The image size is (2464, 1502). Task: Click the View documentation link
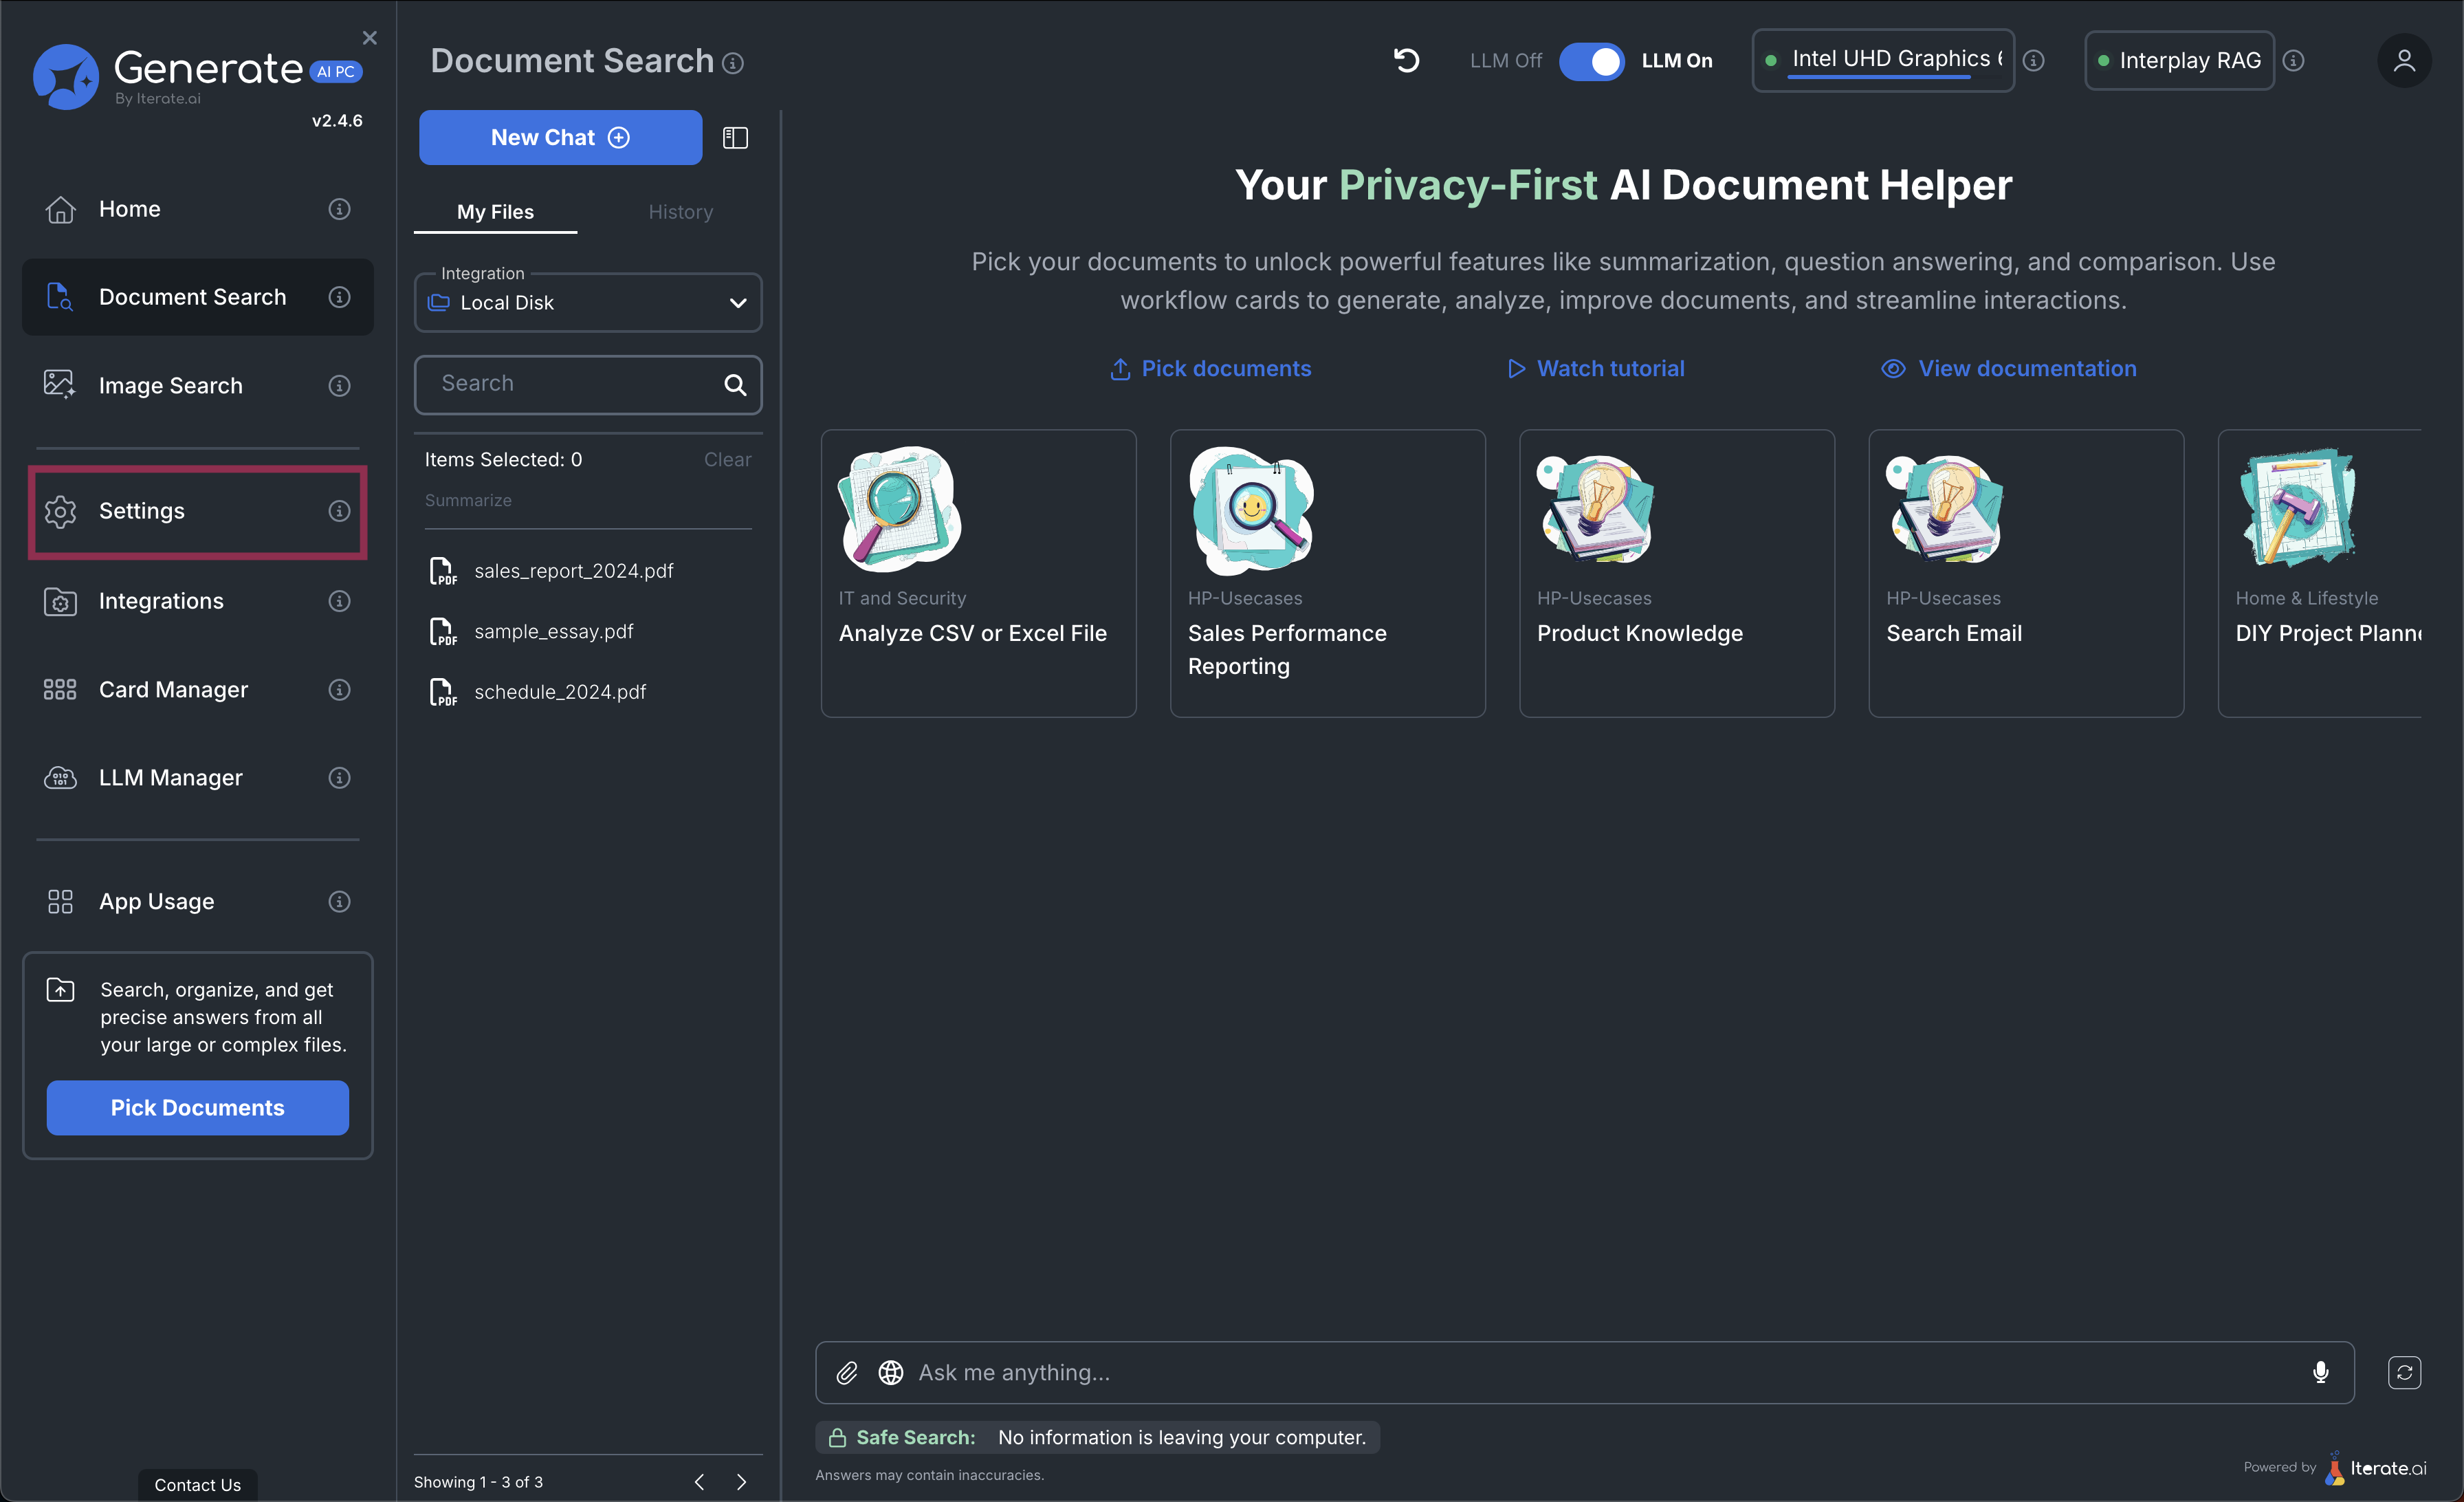click(2009, 369)
